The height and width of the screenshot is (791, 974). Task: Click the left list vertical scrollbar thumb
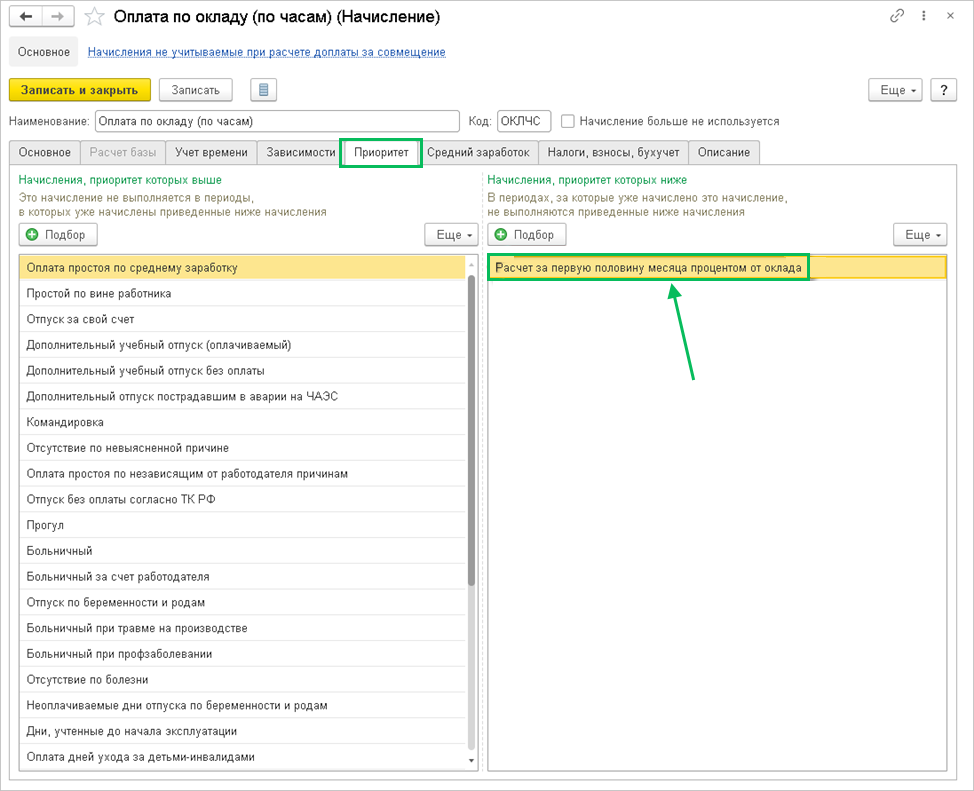pos(471,429)
